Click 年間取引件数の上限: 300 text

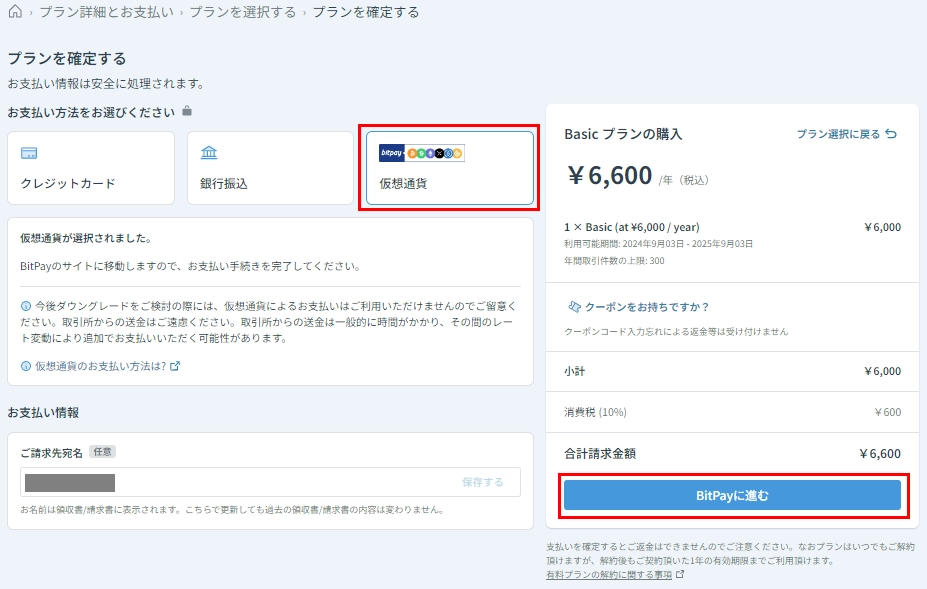[614, 261]
